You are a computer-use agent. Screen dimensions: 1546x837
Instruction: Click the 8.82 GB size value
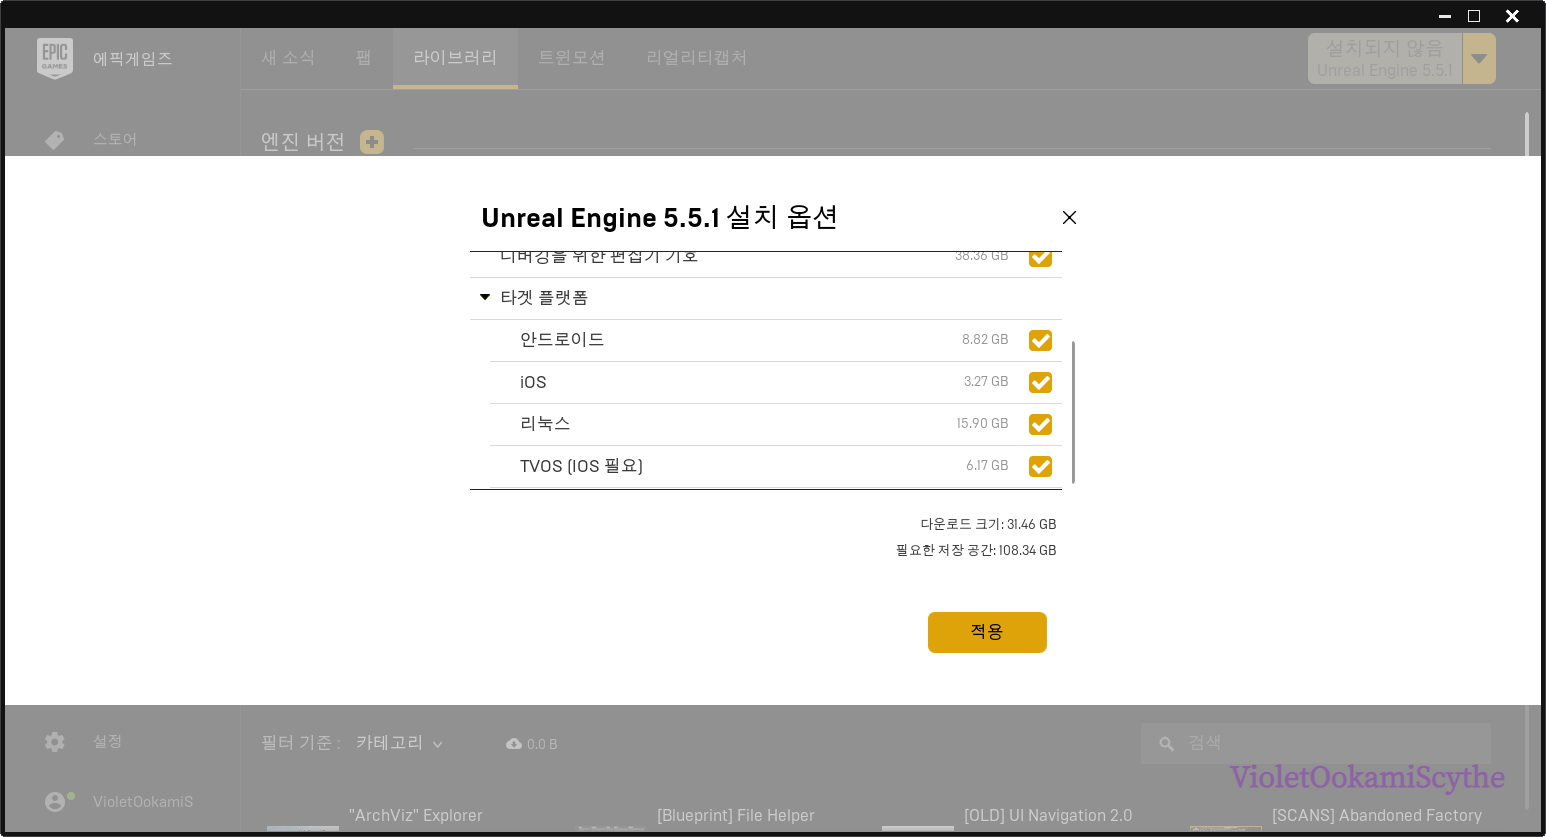pos(985,340)
